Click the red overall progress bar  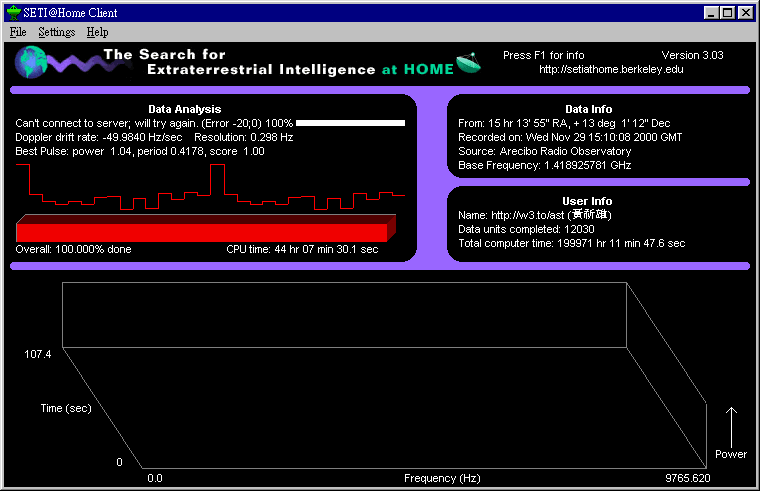click(x=206, y=228)
